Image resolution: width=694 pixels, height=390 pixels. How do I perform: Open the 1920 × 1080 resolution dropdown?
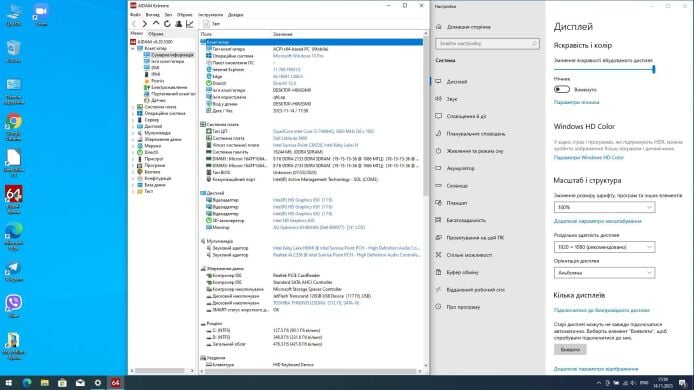[604, 247]
